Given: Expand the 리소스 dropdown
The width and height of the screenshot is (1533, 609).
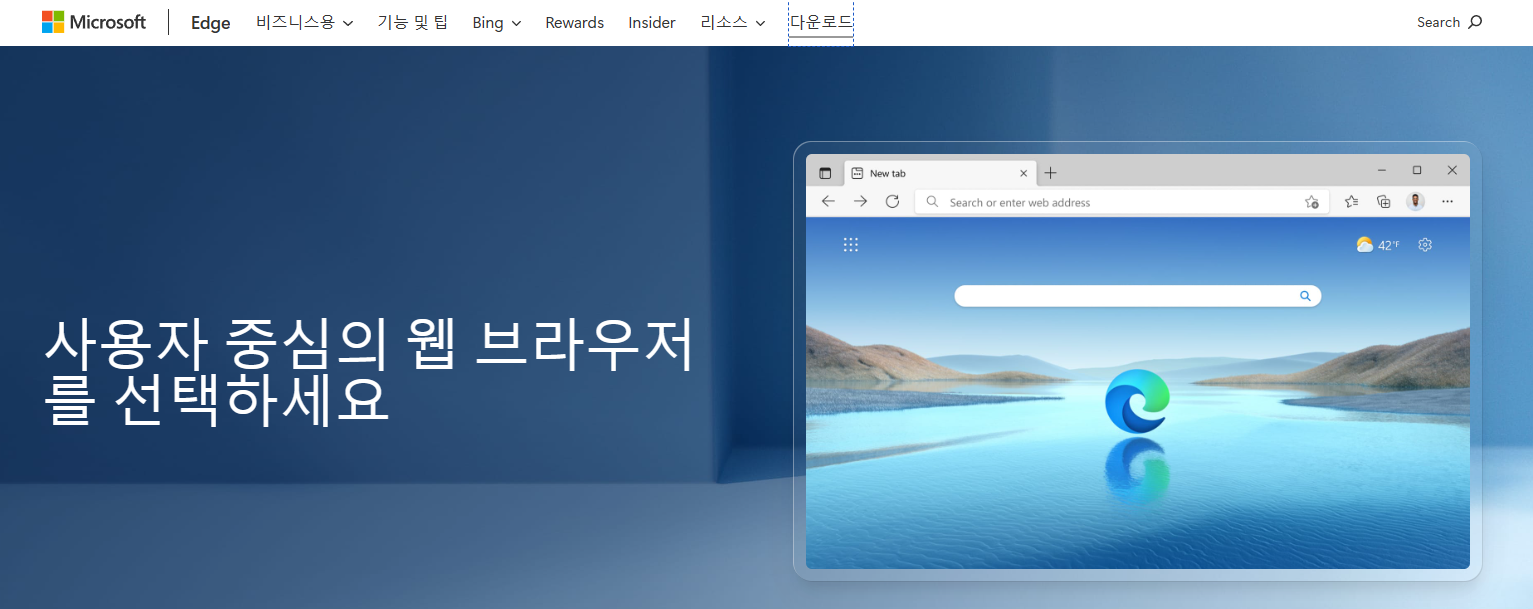Looking at the screenshot, I should click(x=732, y=22).
